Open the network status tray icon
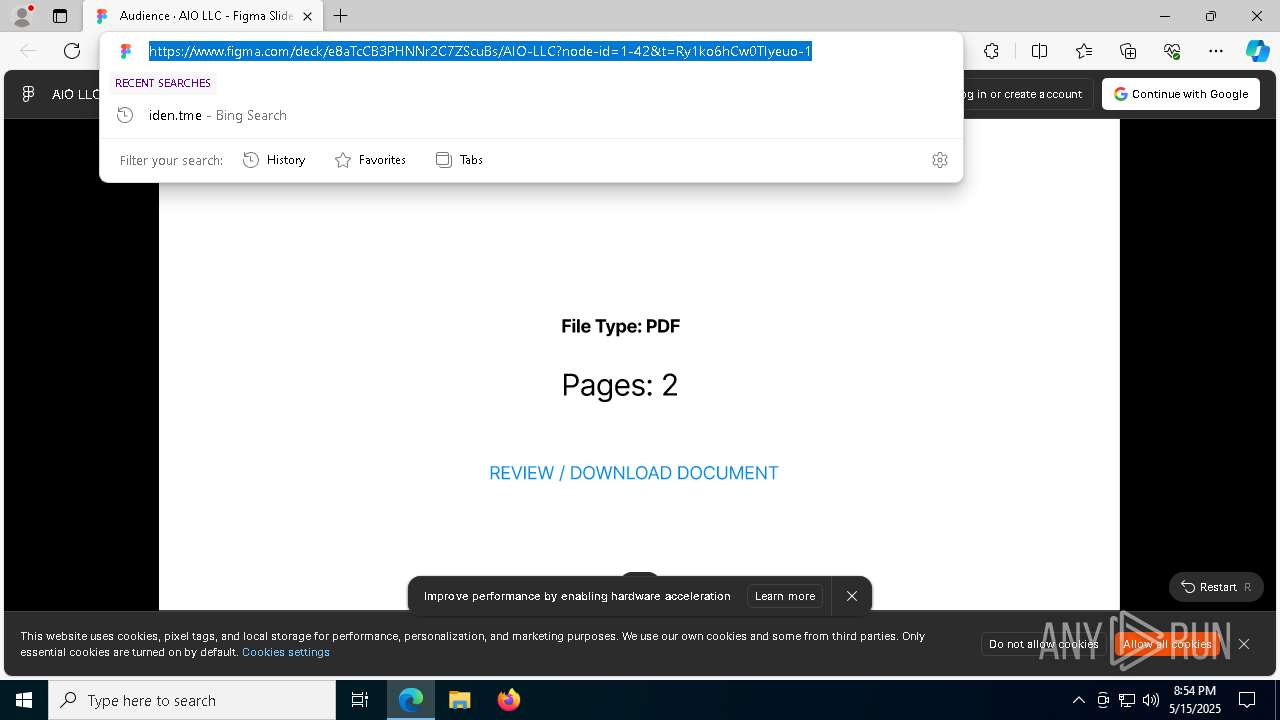Viewport: 1280px width, 720px height. point(1127,700)
